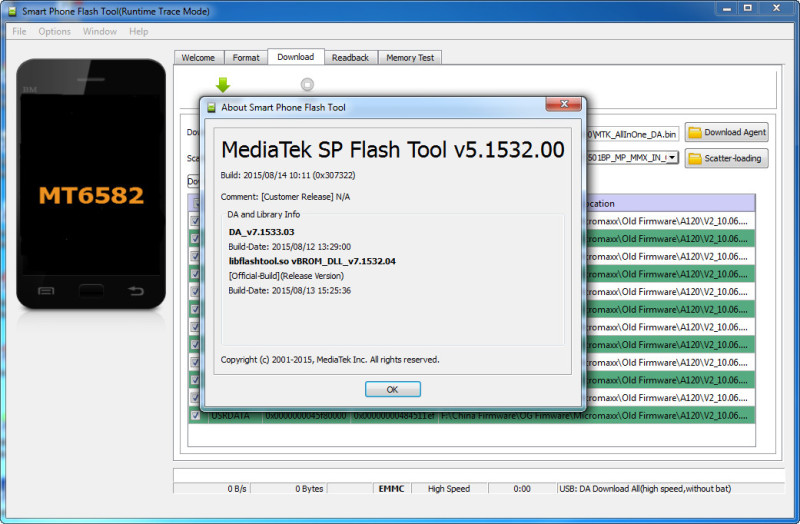Click 'Build-Date: 2015/08/13 15:25:36' text

point(289,291)
